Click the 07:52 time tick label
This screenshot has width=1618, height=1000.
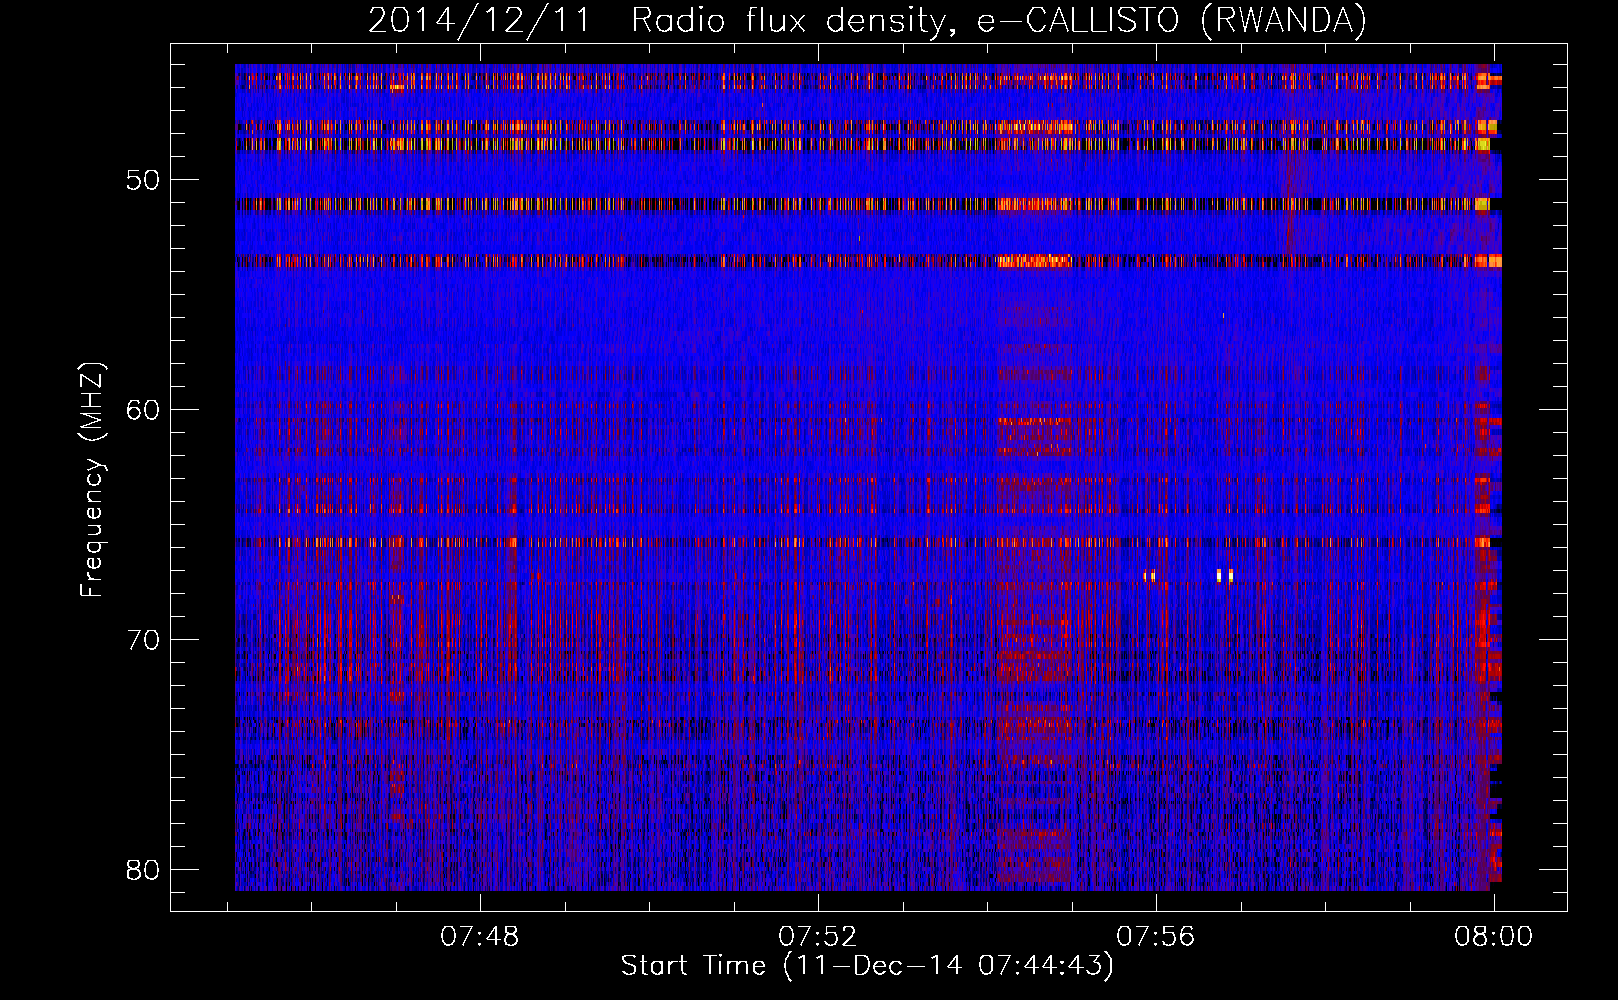coord(818,937)
